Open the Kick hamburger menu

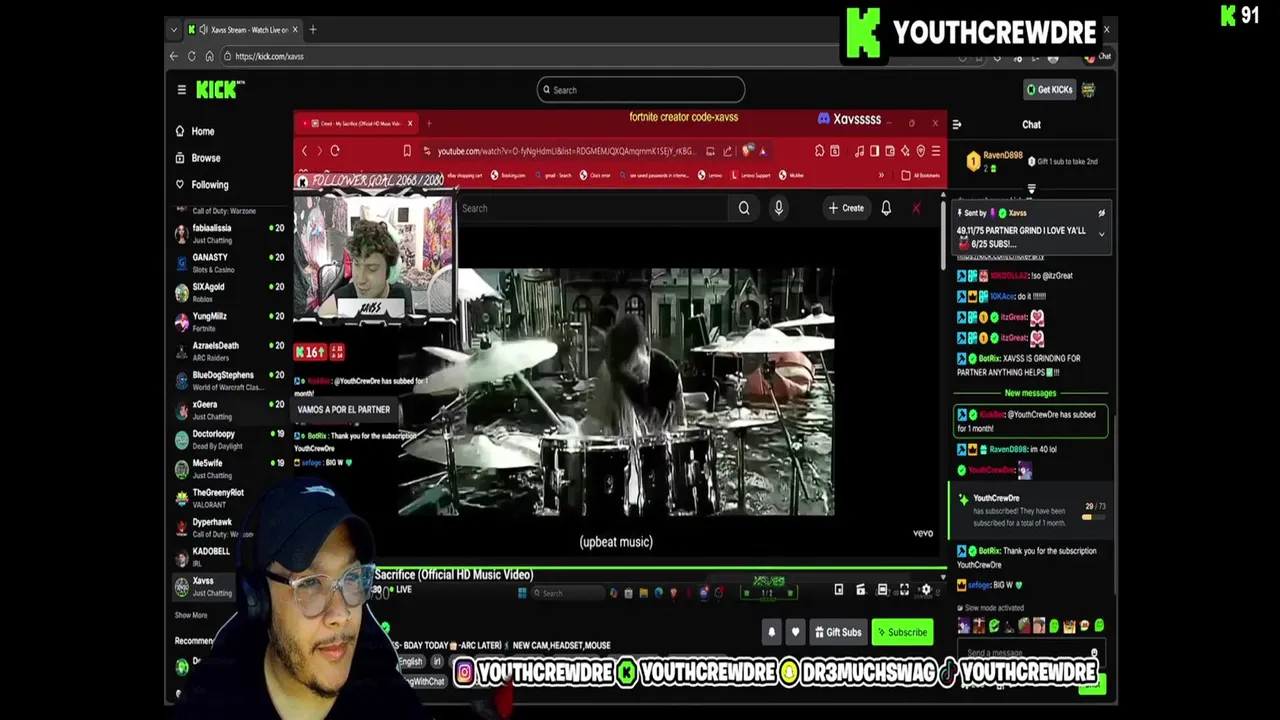coord(181,90)
